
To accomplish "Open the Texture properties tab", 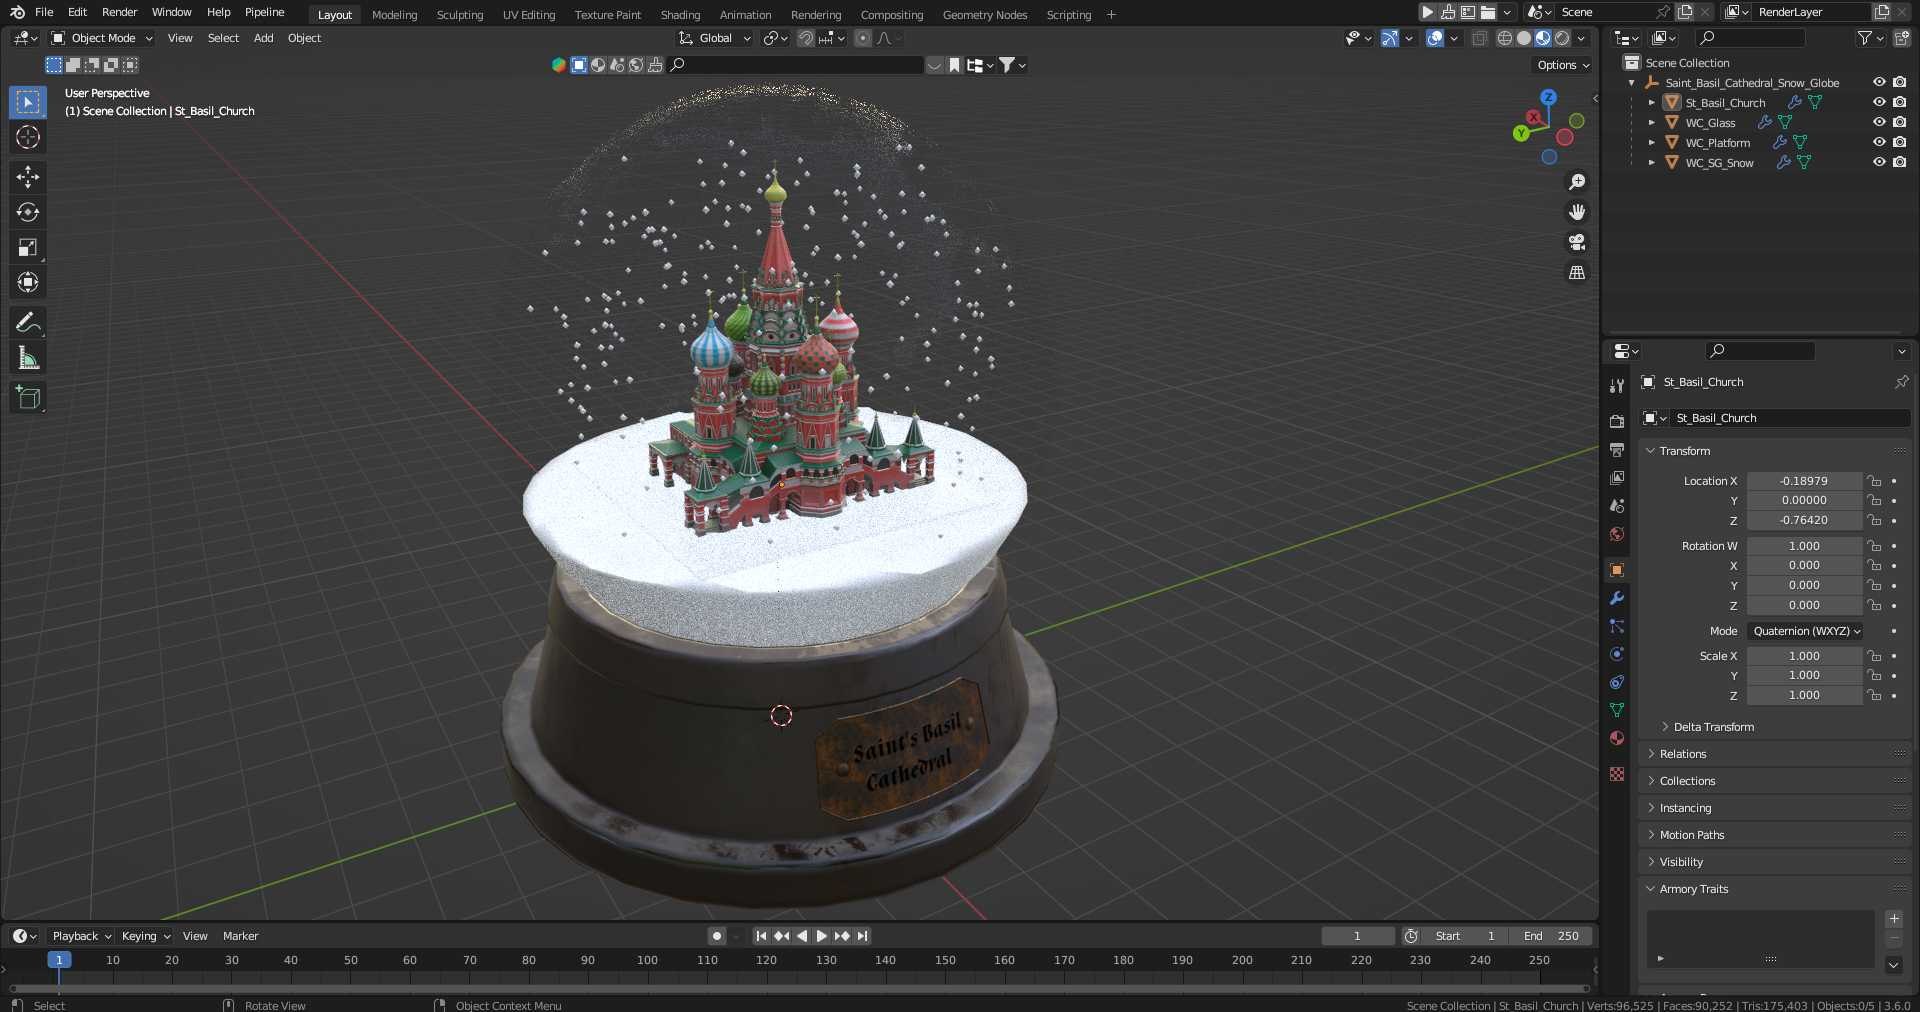I will click(1617, 774).
